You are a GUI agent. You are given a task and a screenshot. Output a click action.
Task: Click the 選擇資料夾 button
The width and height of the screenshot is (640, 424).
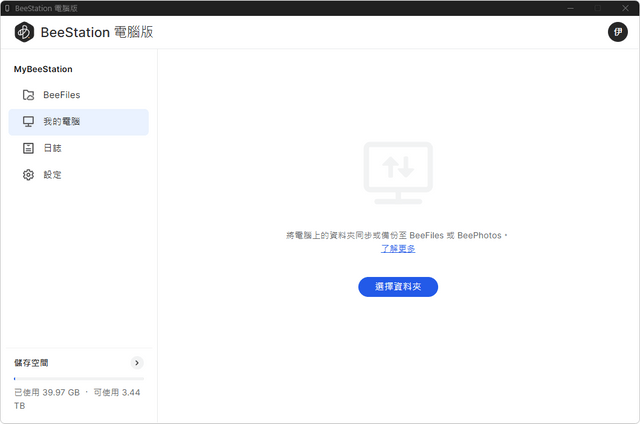point(398,287)
